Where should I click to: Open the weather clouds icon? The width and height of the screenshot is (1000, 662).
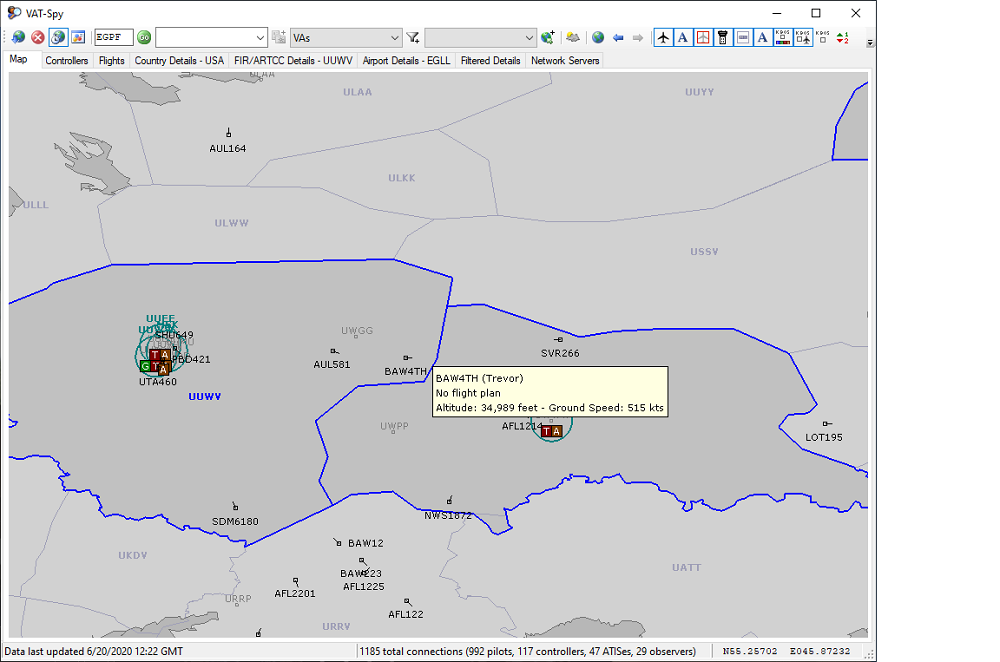tap(573, 38)
